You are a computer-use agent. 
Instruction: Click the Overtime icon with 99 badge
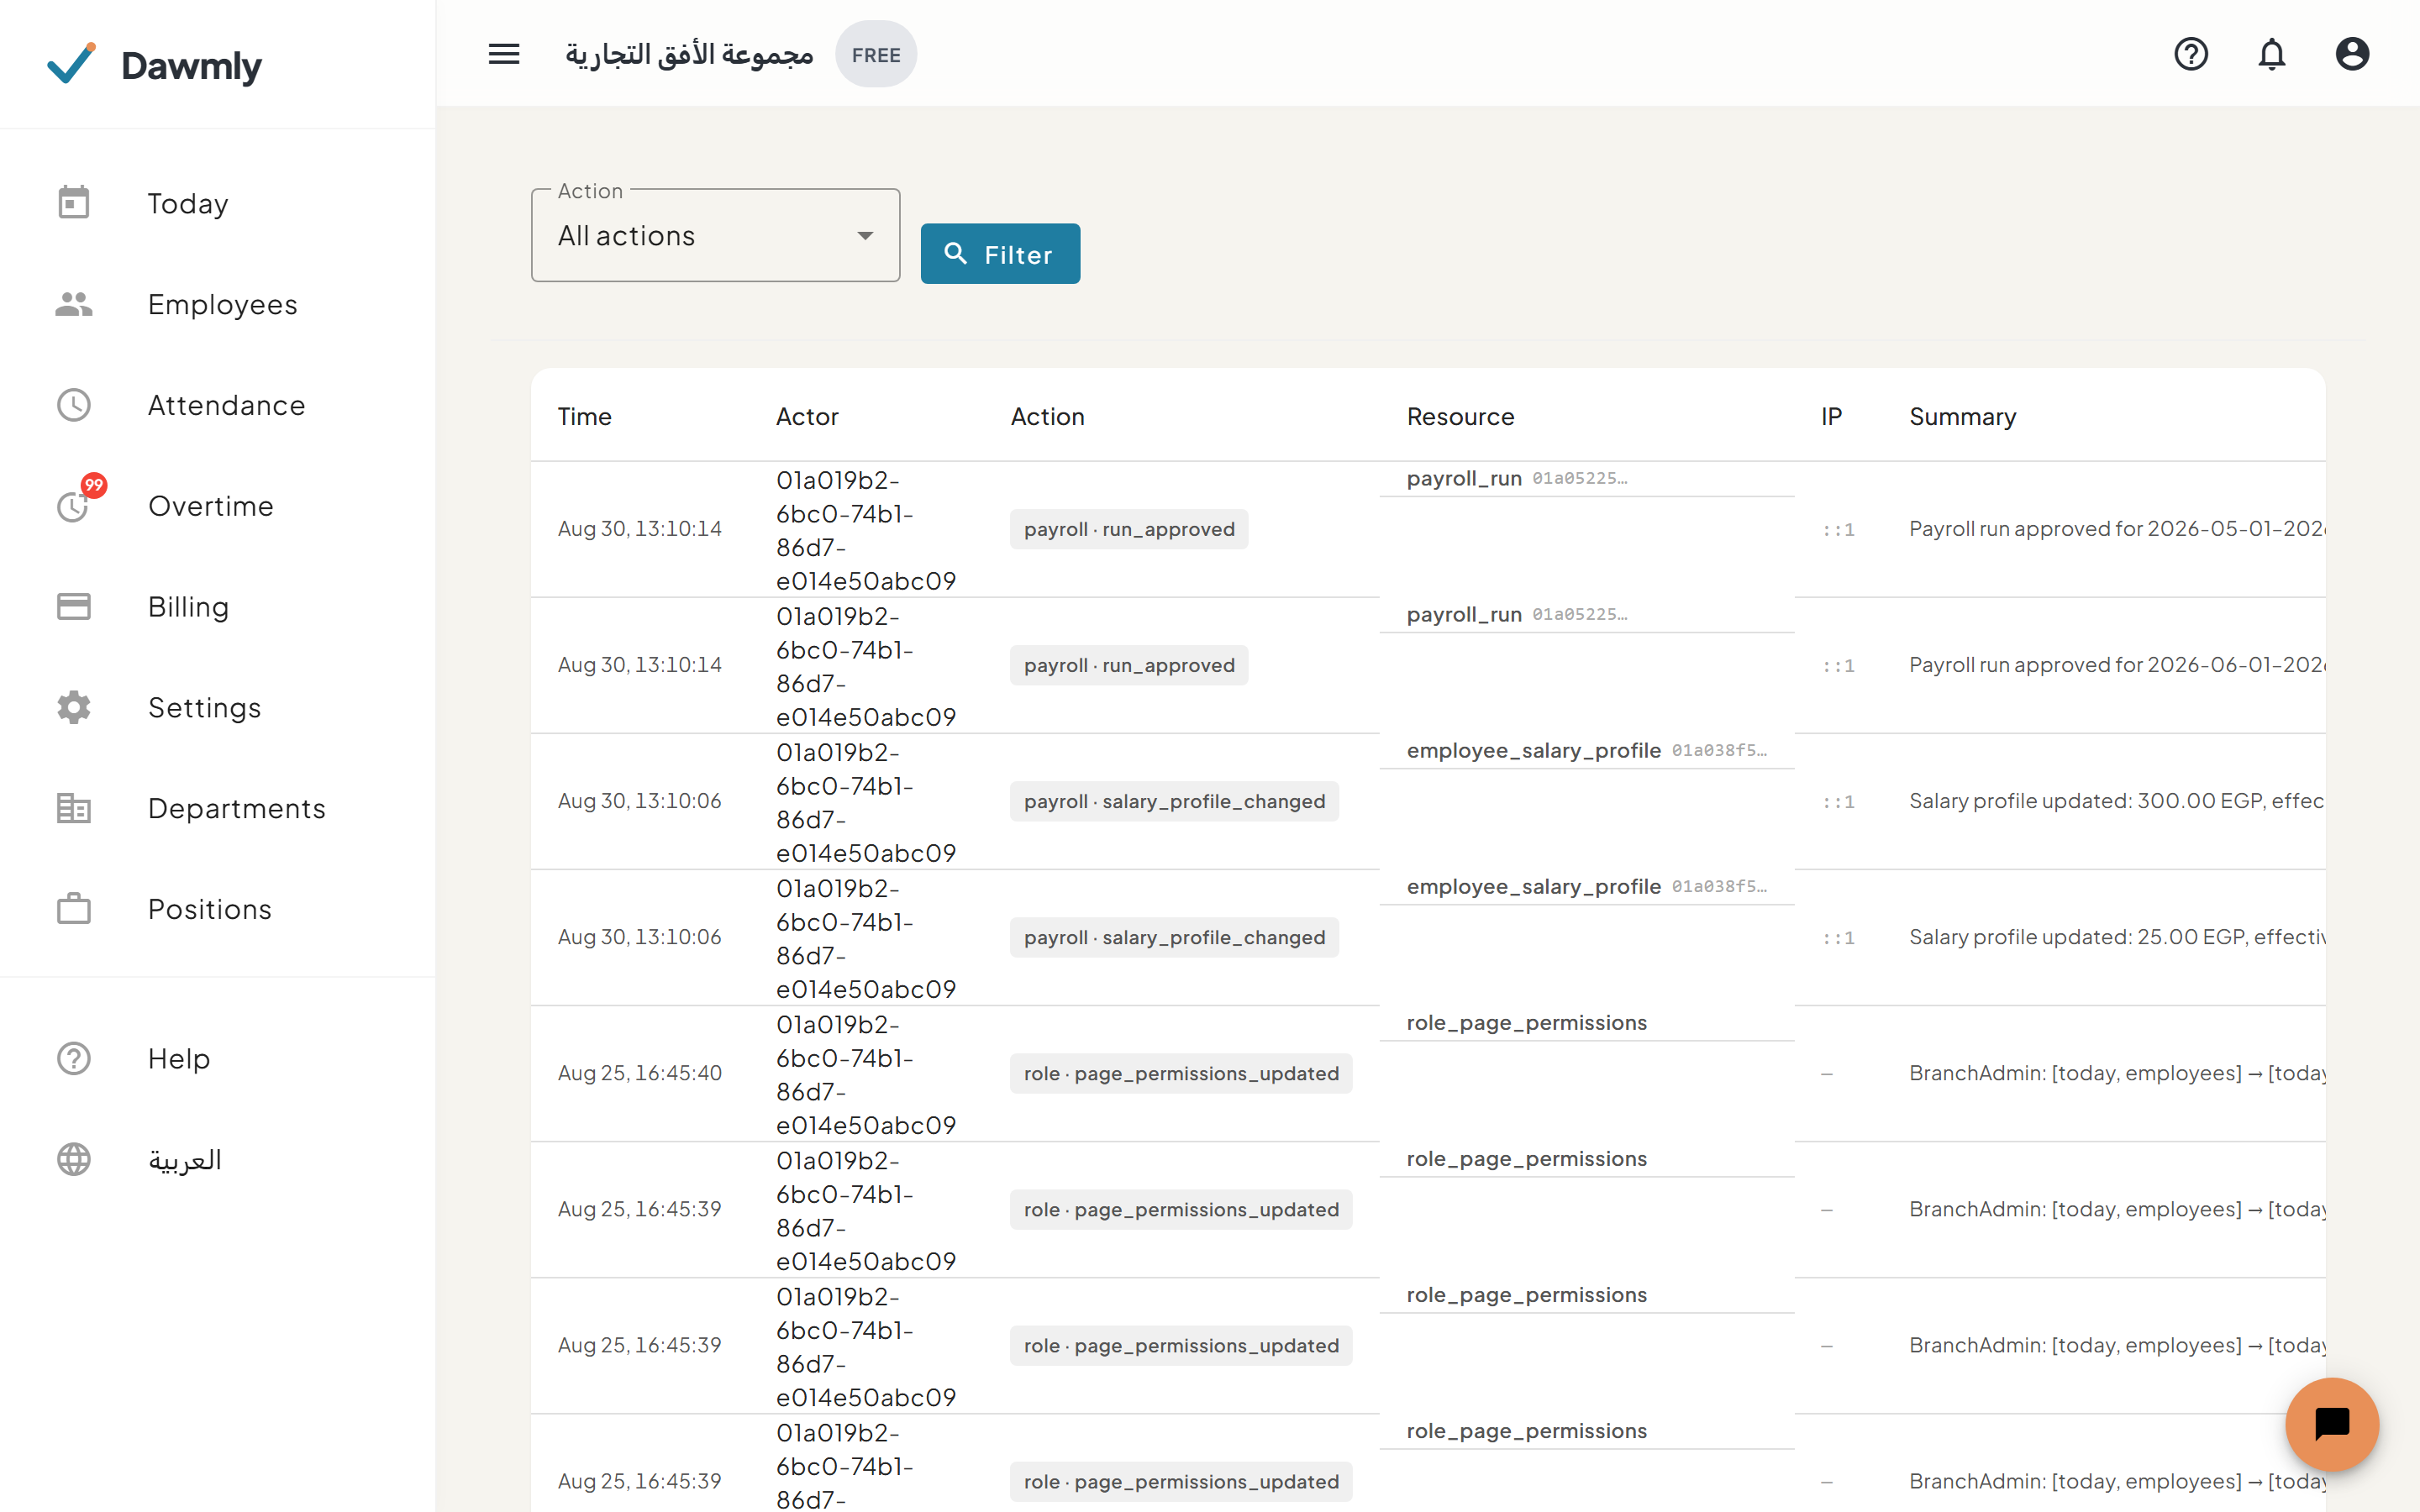click(74, 506)
